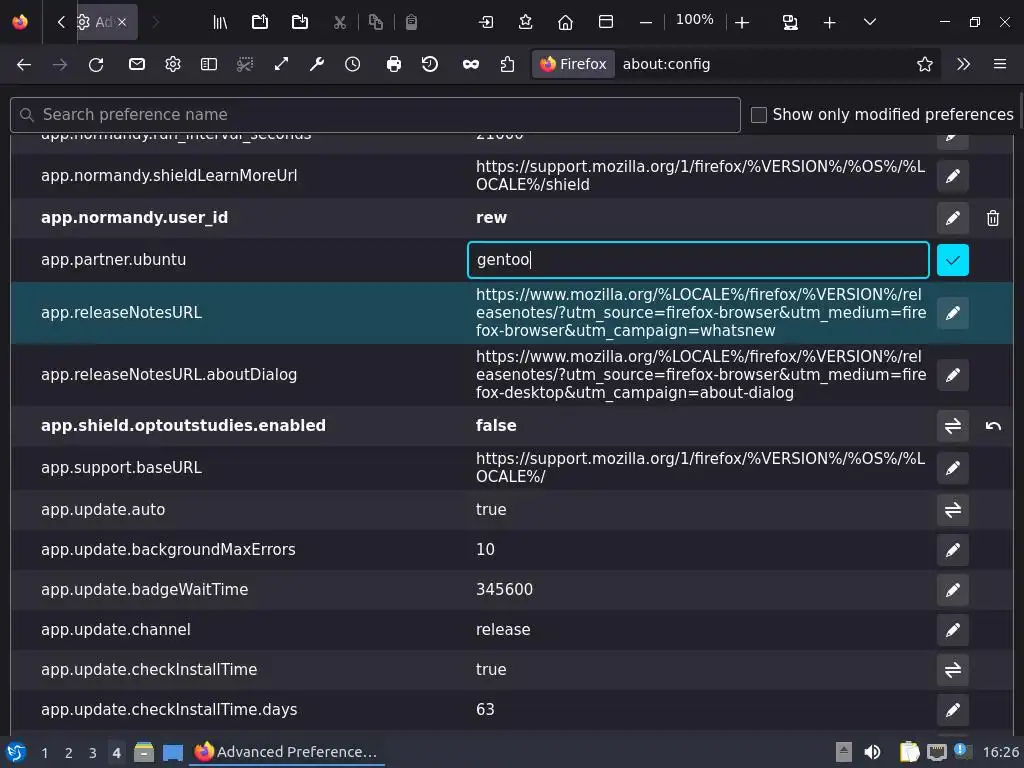Click the Firefox identity badge
This screenshot has width=1024, height=768.
pos(573,64)
